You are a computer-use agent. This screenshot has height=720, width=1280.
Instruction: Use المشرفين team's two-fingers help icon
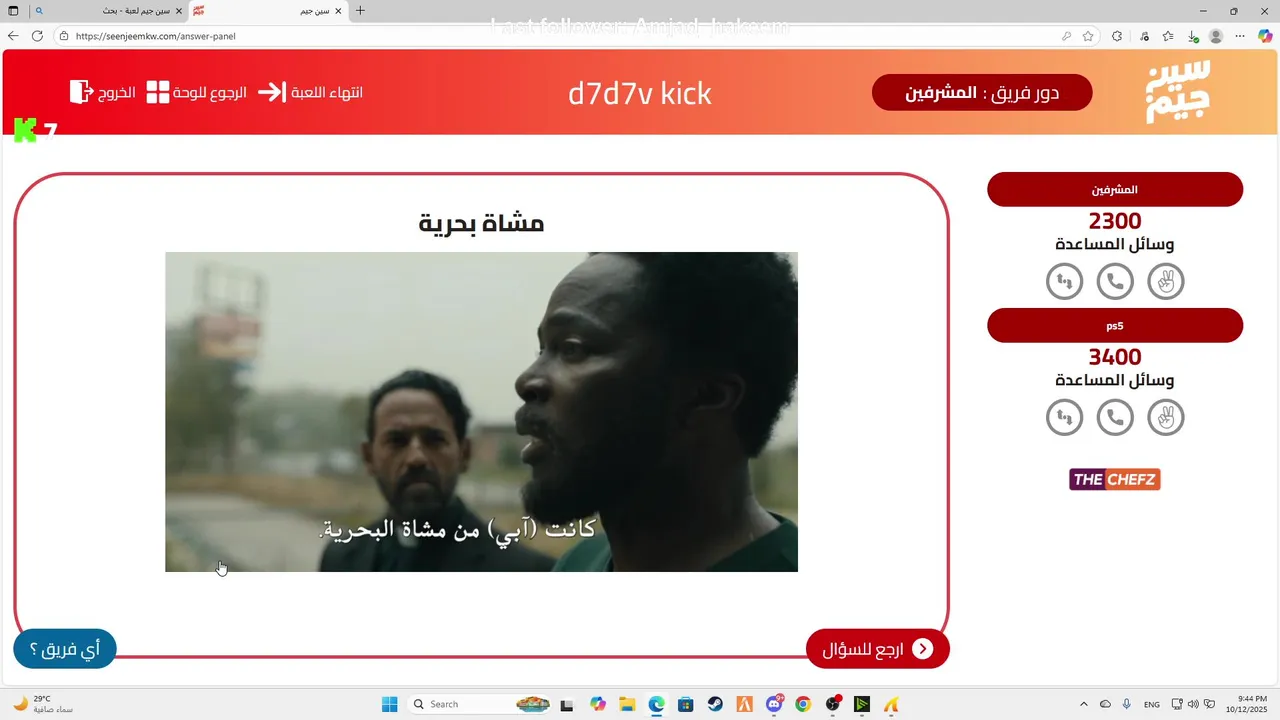click(1165, 282)
